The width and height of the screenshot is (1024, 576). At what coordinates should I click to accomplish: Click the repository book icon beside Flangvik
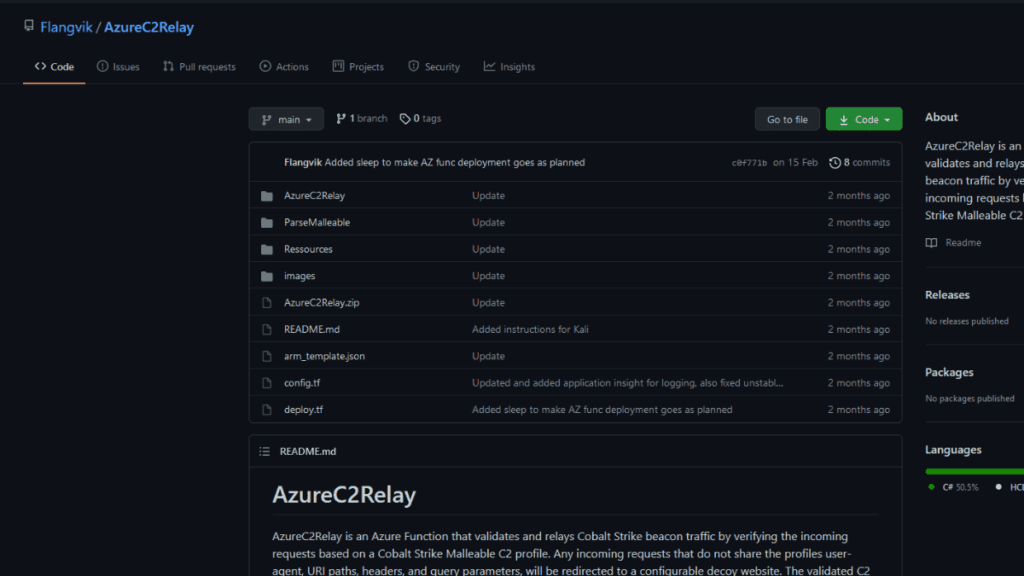coord(29,26)
